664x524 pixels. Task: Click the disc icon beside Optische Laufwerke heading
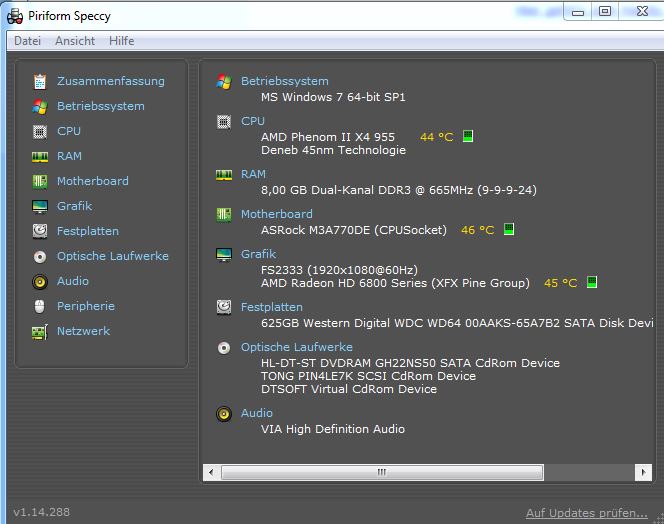click(224, 348)
